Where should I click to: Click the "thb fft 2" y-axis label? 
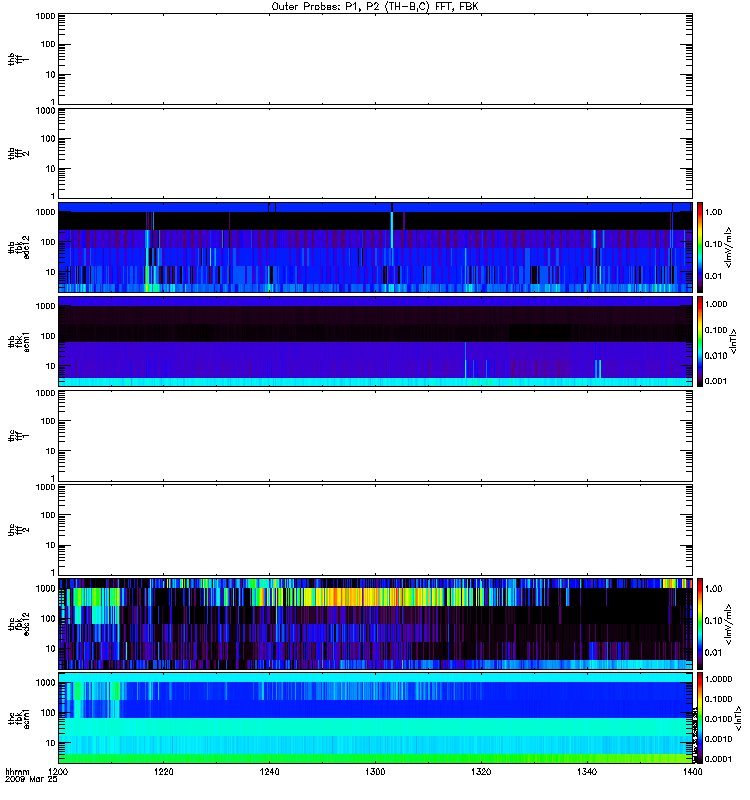[18, 153]
